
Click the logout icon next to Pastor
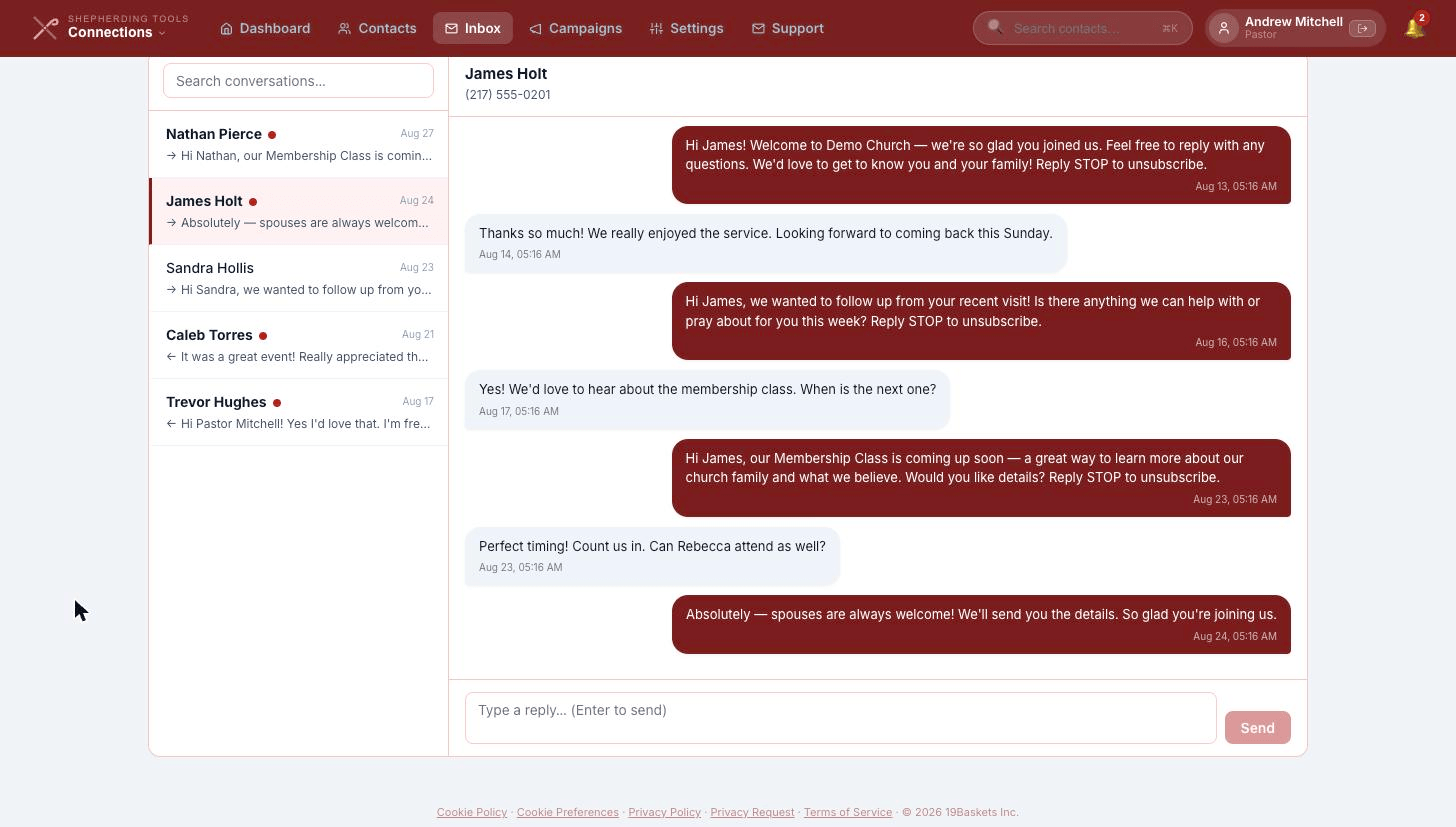(x=1362, y=28)
